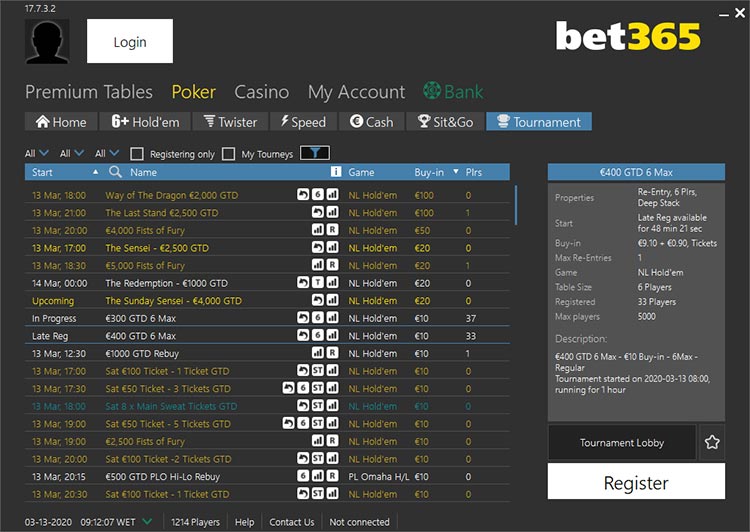Screen dimensions: 750x532
Task: Go to the Home tab
Action: 61,122
